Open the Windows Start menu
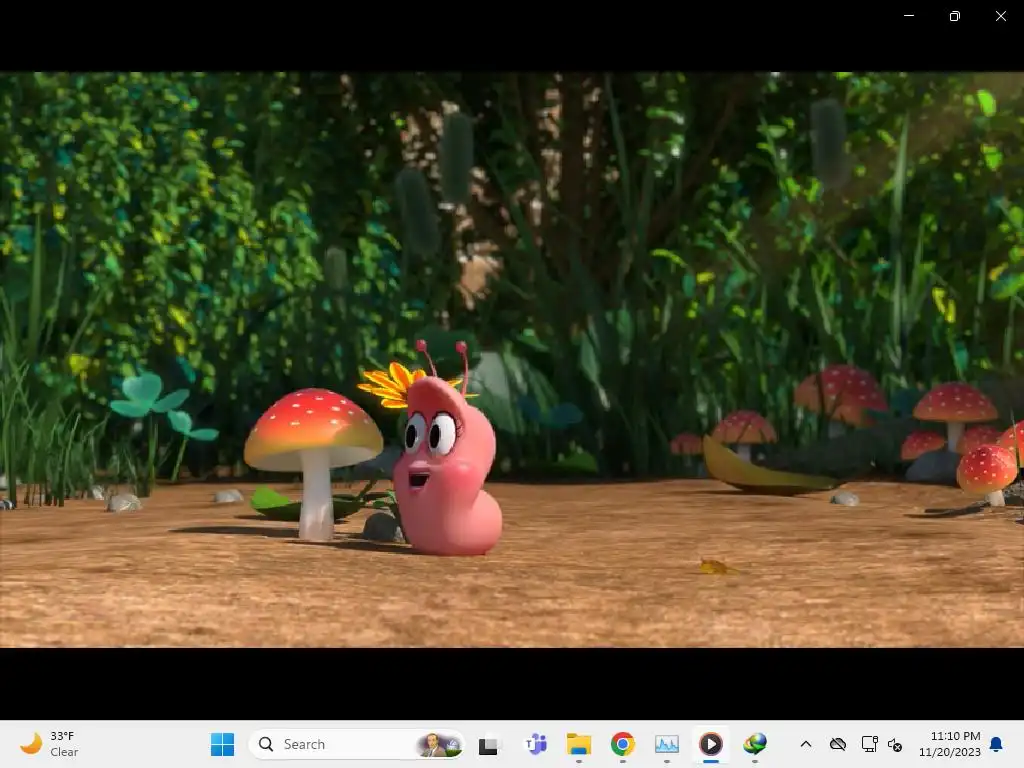This screenshot has width=1024, height=768. tap(222, 744)
